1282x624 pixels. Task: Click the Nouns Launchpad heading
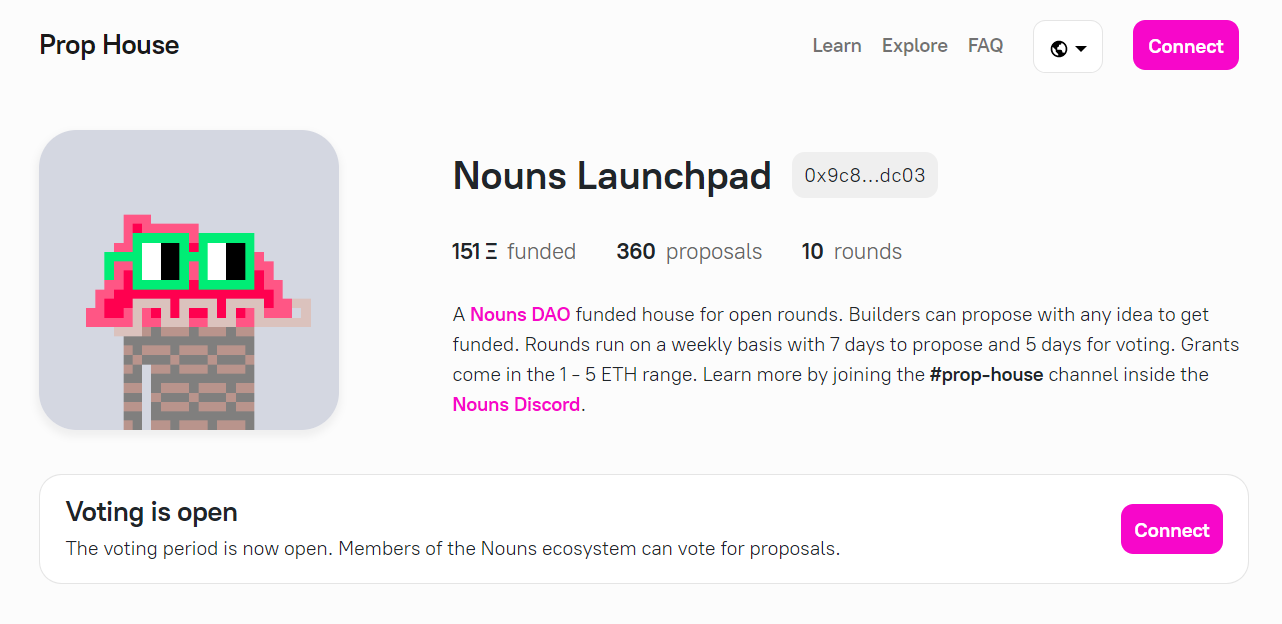point(612,176)
